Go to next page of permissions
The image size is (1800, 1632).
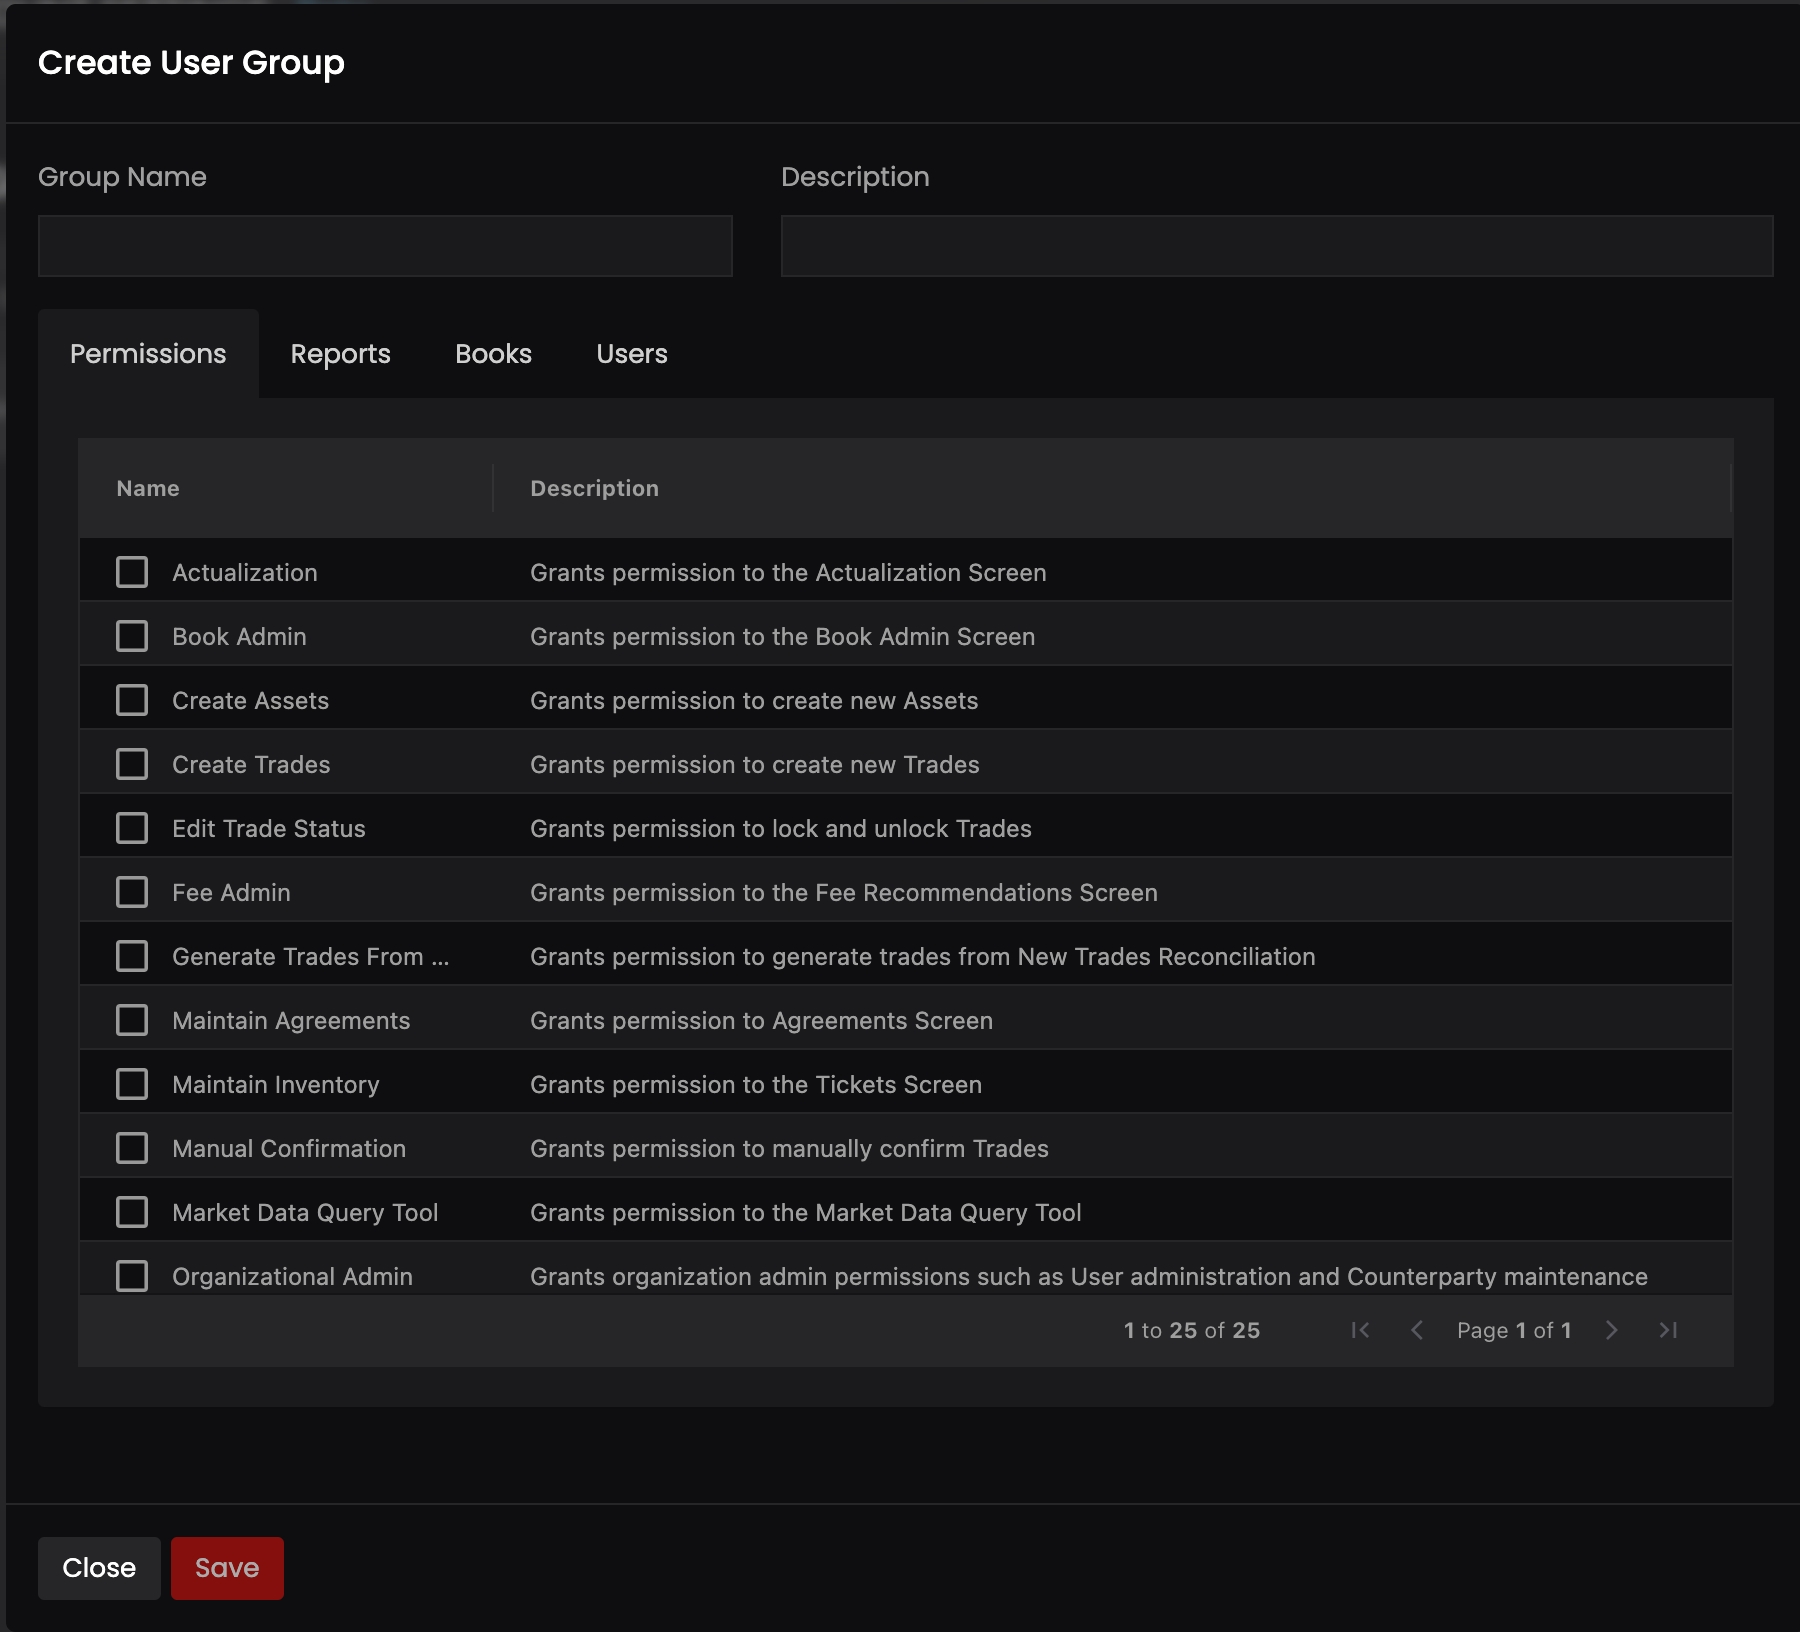[1611, 1330]
